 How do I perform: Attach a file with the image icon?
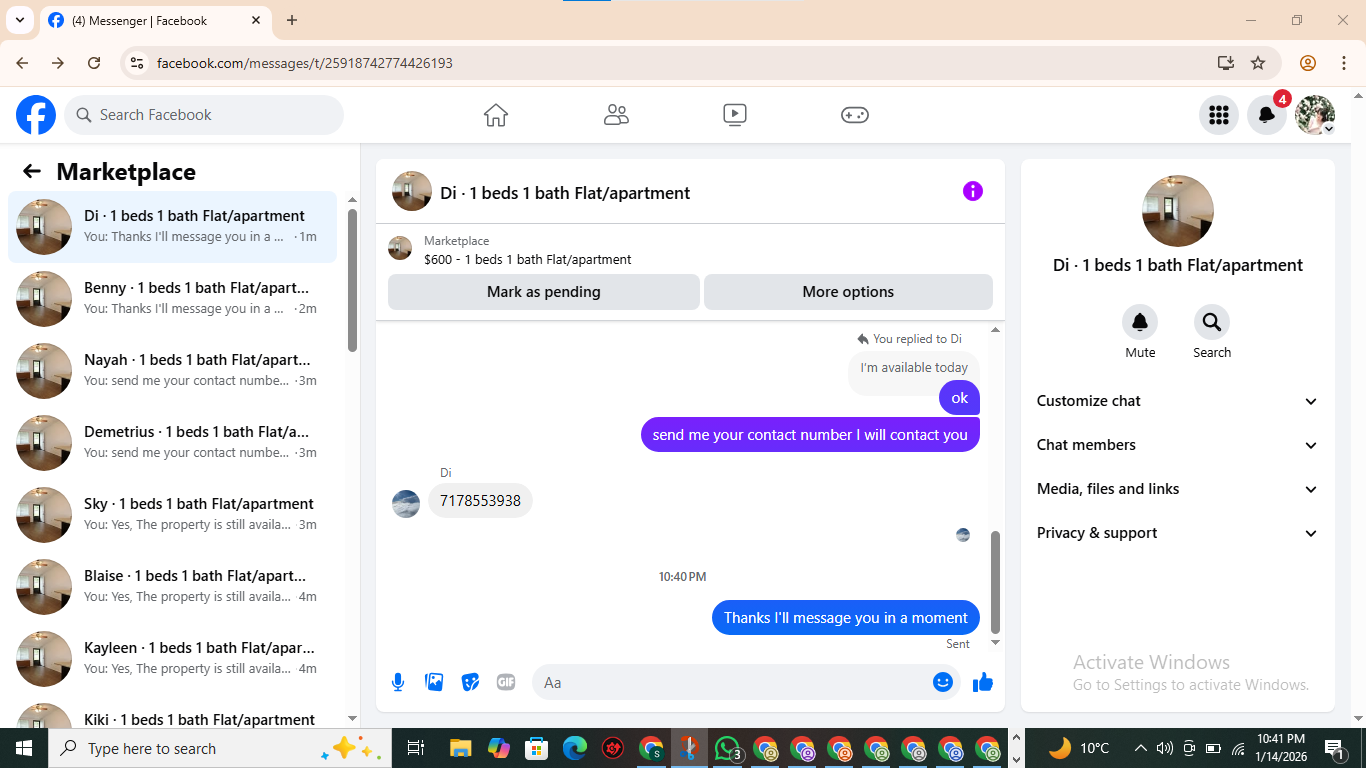tap(434, 682)
